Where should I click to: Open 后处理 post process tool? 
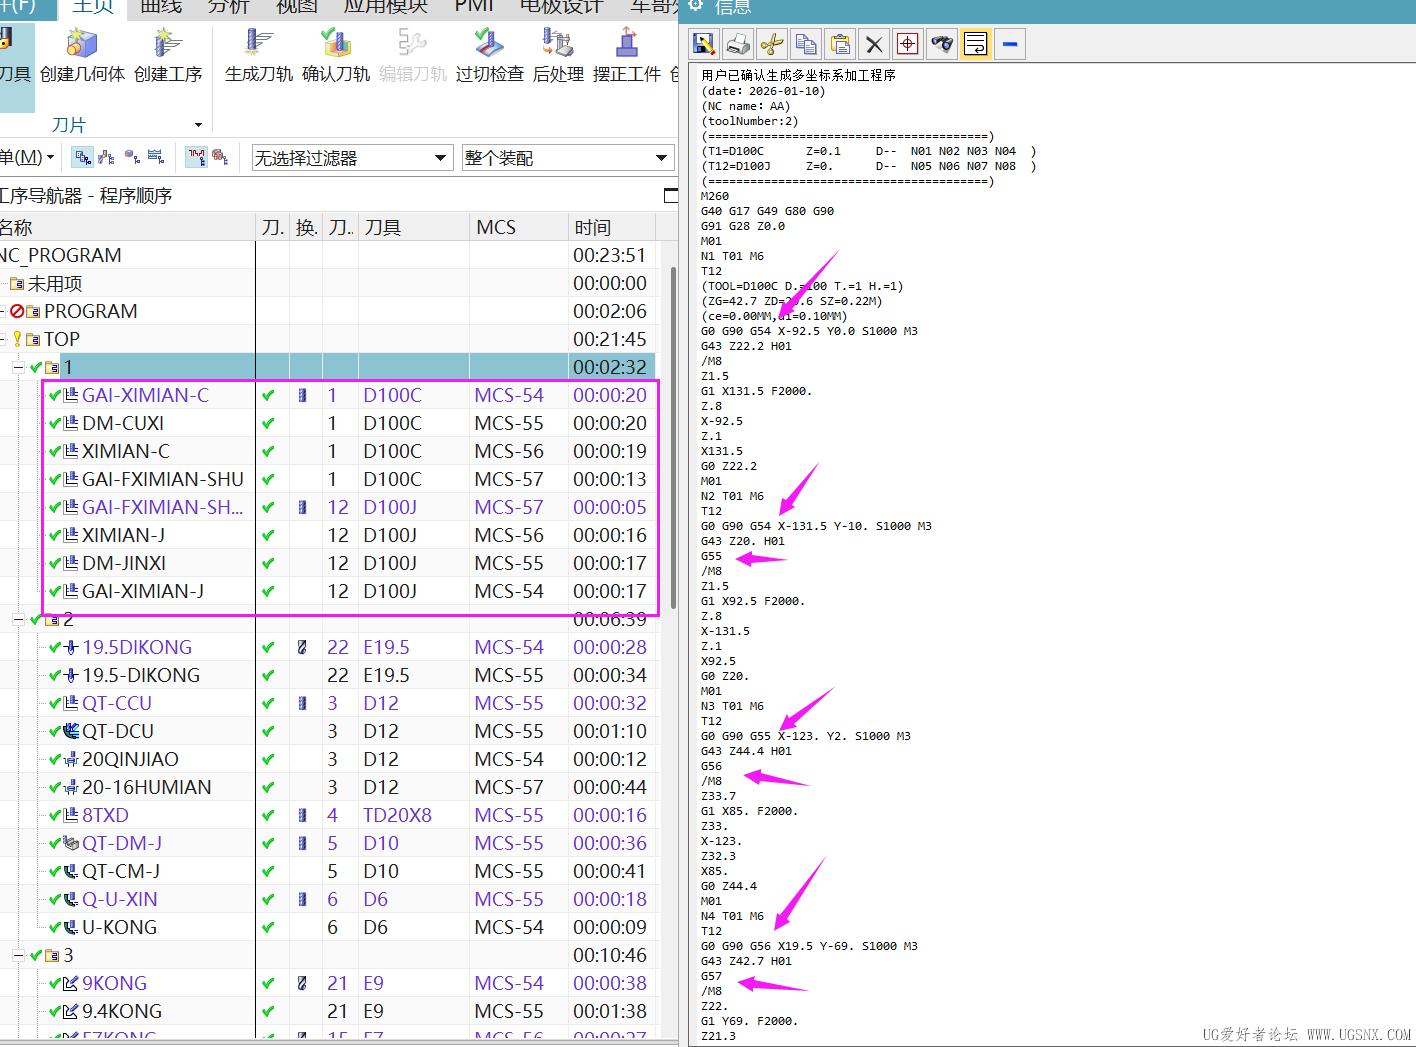[x=557, y=55]
